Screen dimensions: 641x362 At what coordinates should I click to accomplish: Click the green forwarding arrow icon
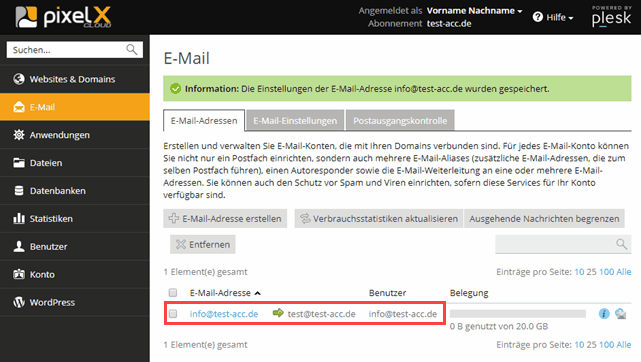point(278,313)
